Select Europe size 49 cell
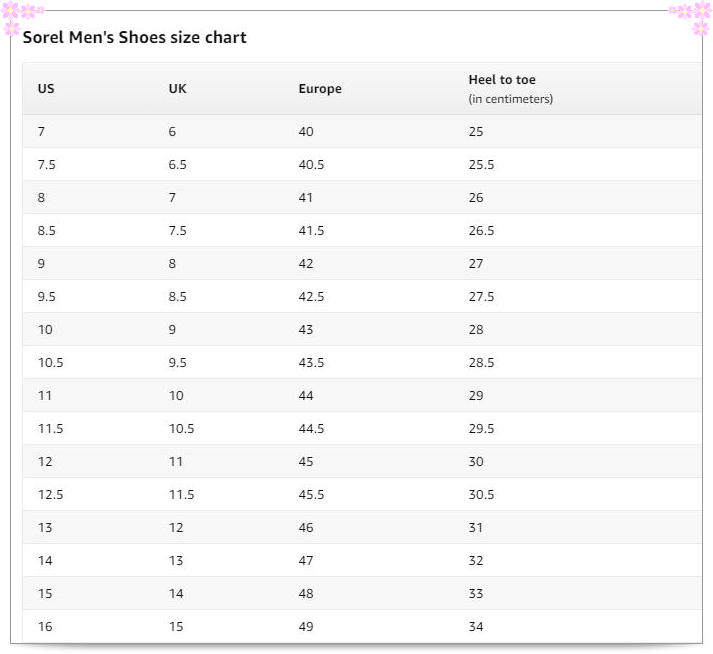The height and width of the screenshot is (654, 713). 306,627
